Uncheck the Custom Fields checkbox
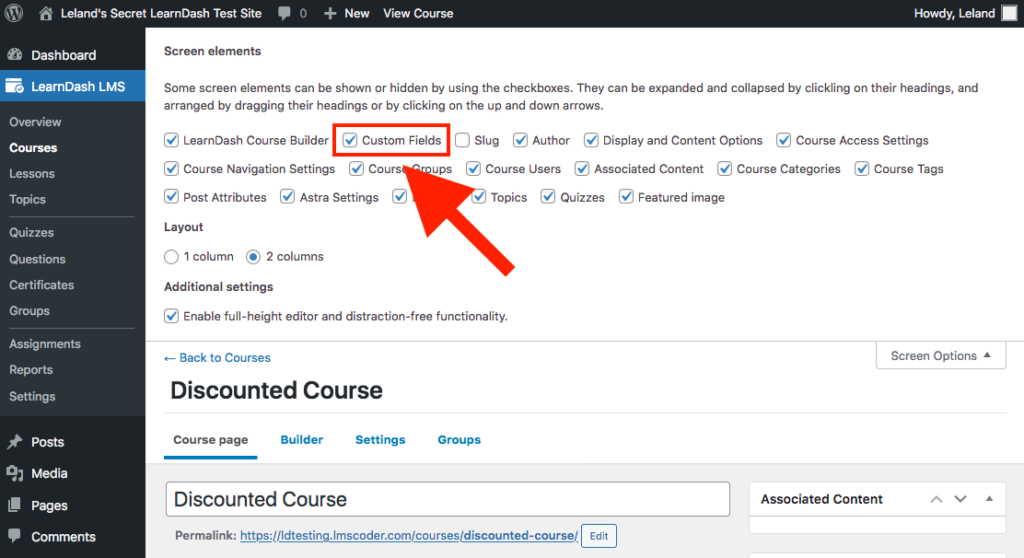 click(x=350, y=141)
